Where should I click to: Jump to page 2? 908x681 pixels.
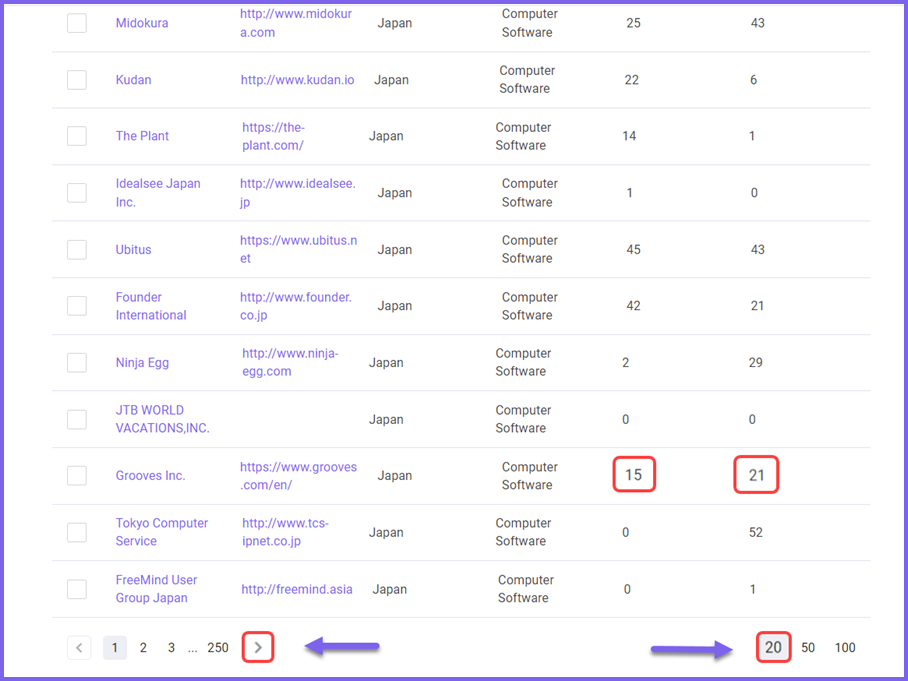[143, 647]
